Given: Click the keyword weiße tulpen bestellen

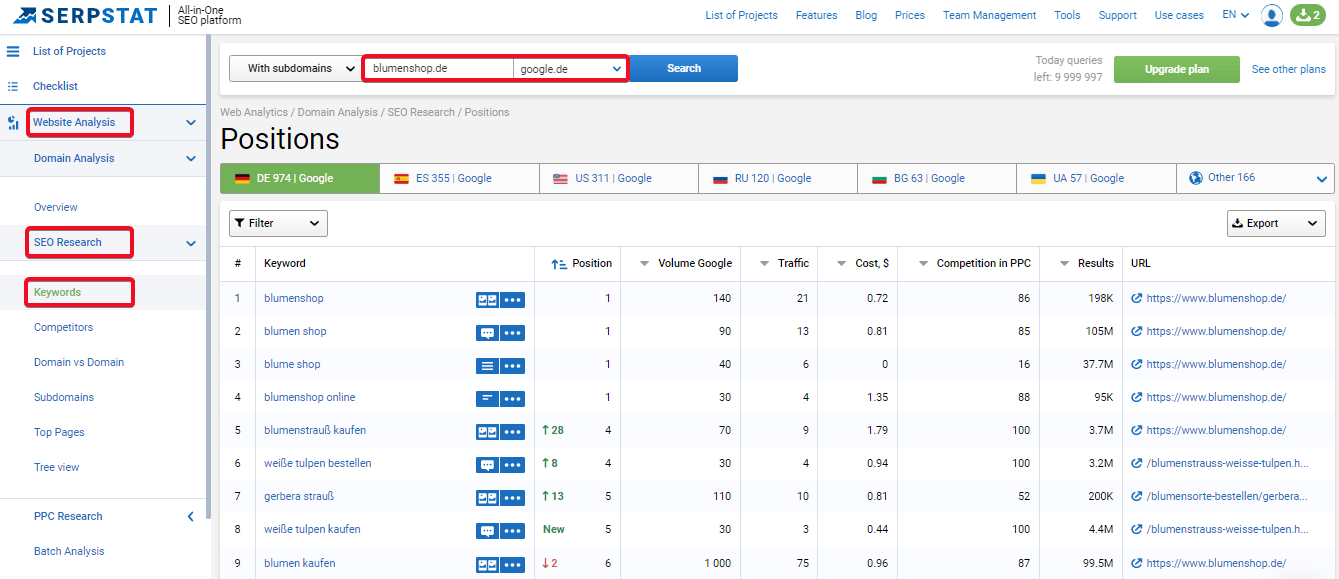Looking at the screenshot, I should (x=318, y=463).
